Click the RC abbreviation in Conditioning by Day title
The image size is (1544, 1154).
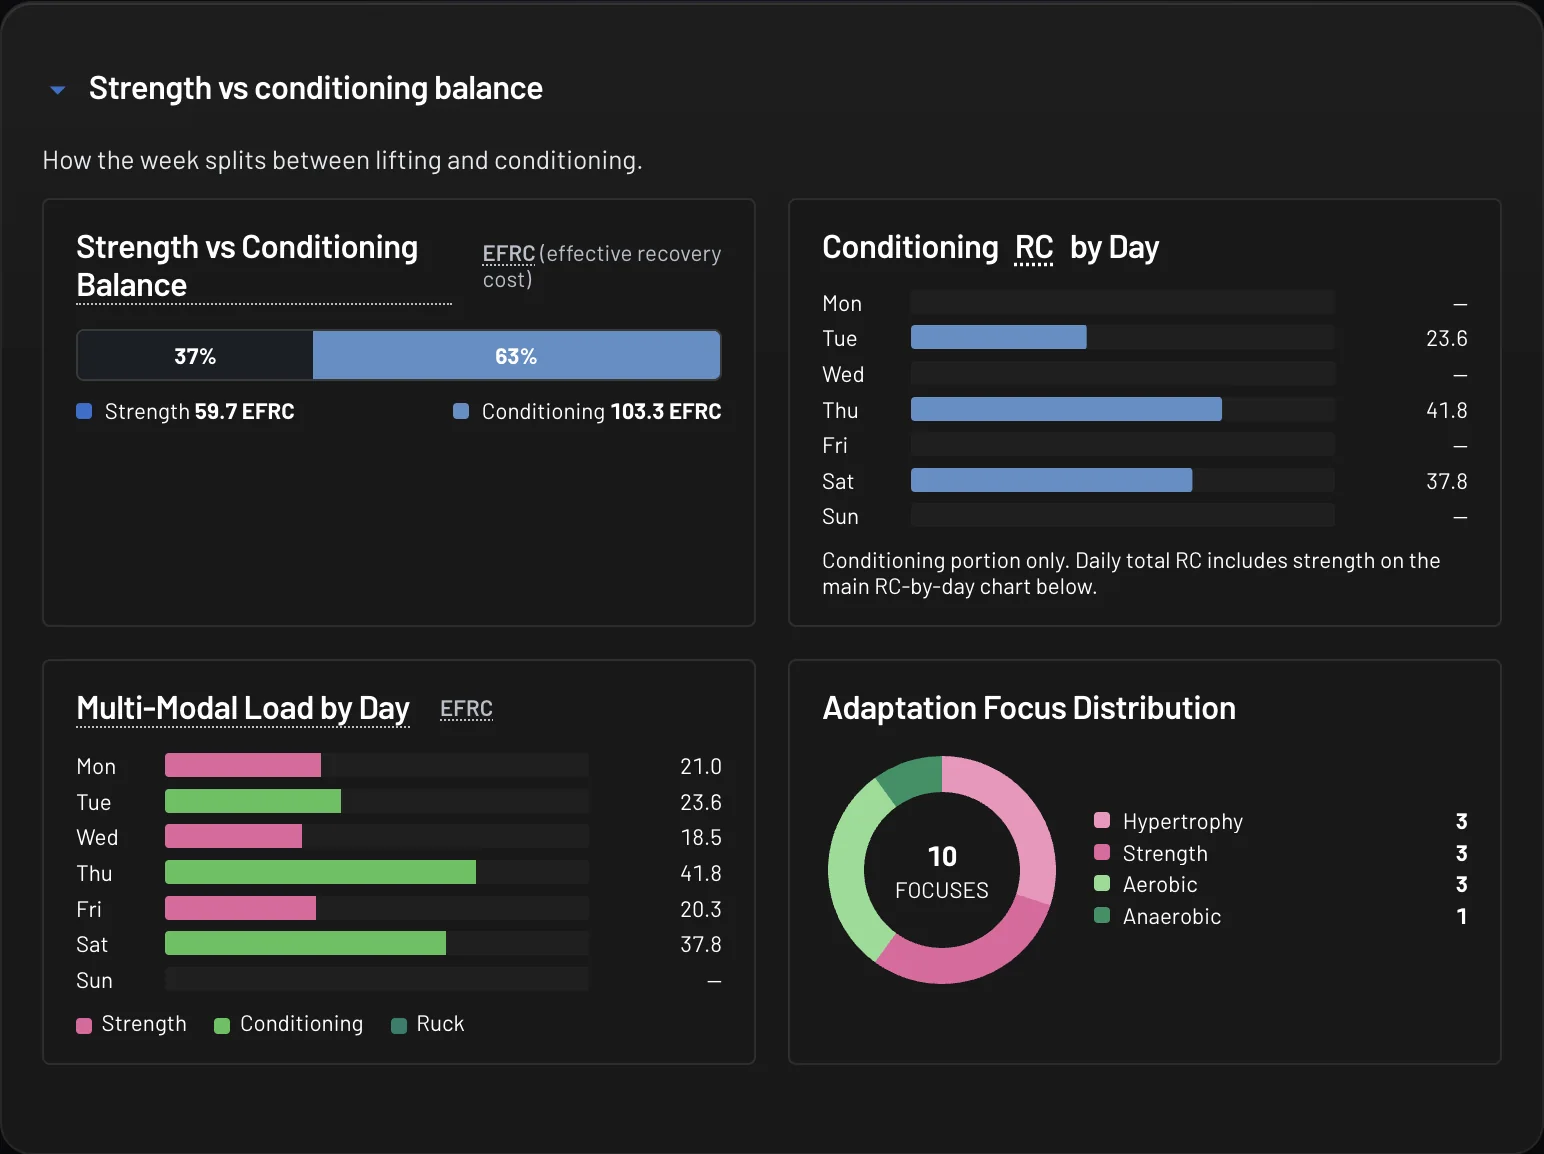[1034, 247]
